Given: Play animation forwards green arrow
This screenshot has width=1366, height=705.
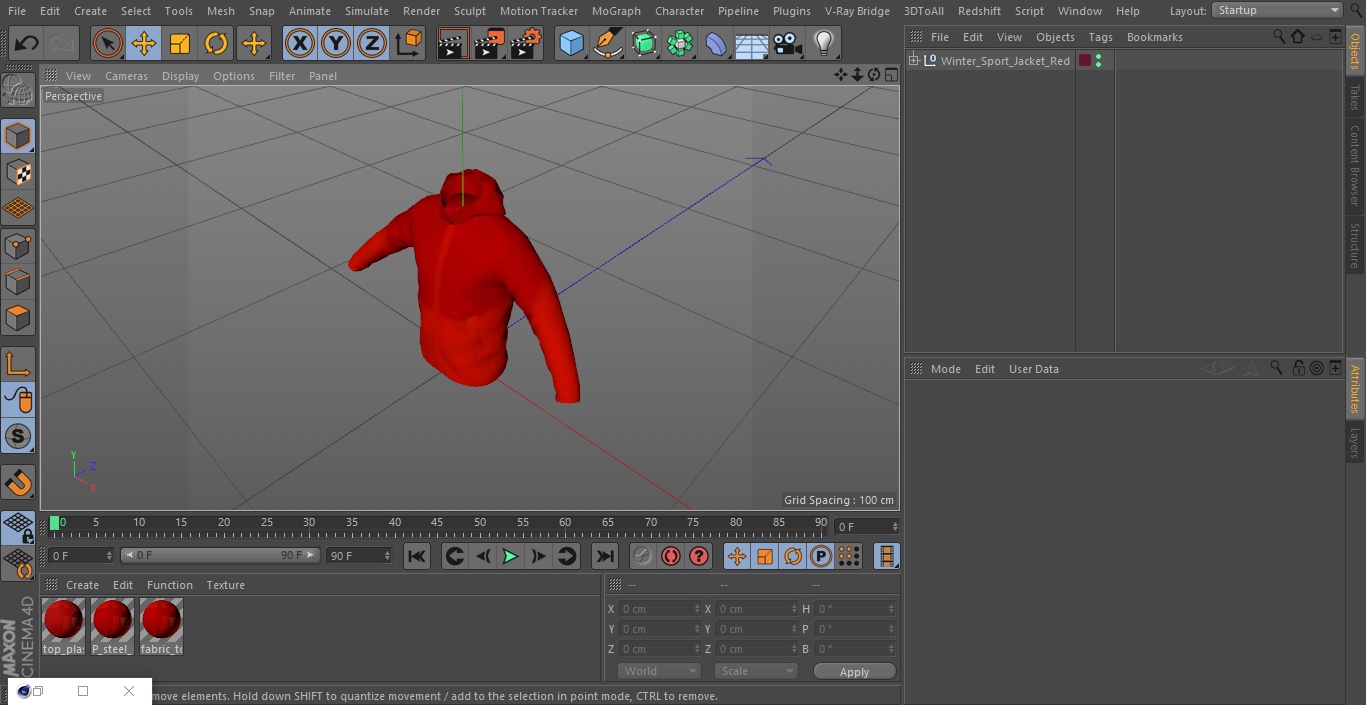Looking at the screenshot, I should point(510,556).
